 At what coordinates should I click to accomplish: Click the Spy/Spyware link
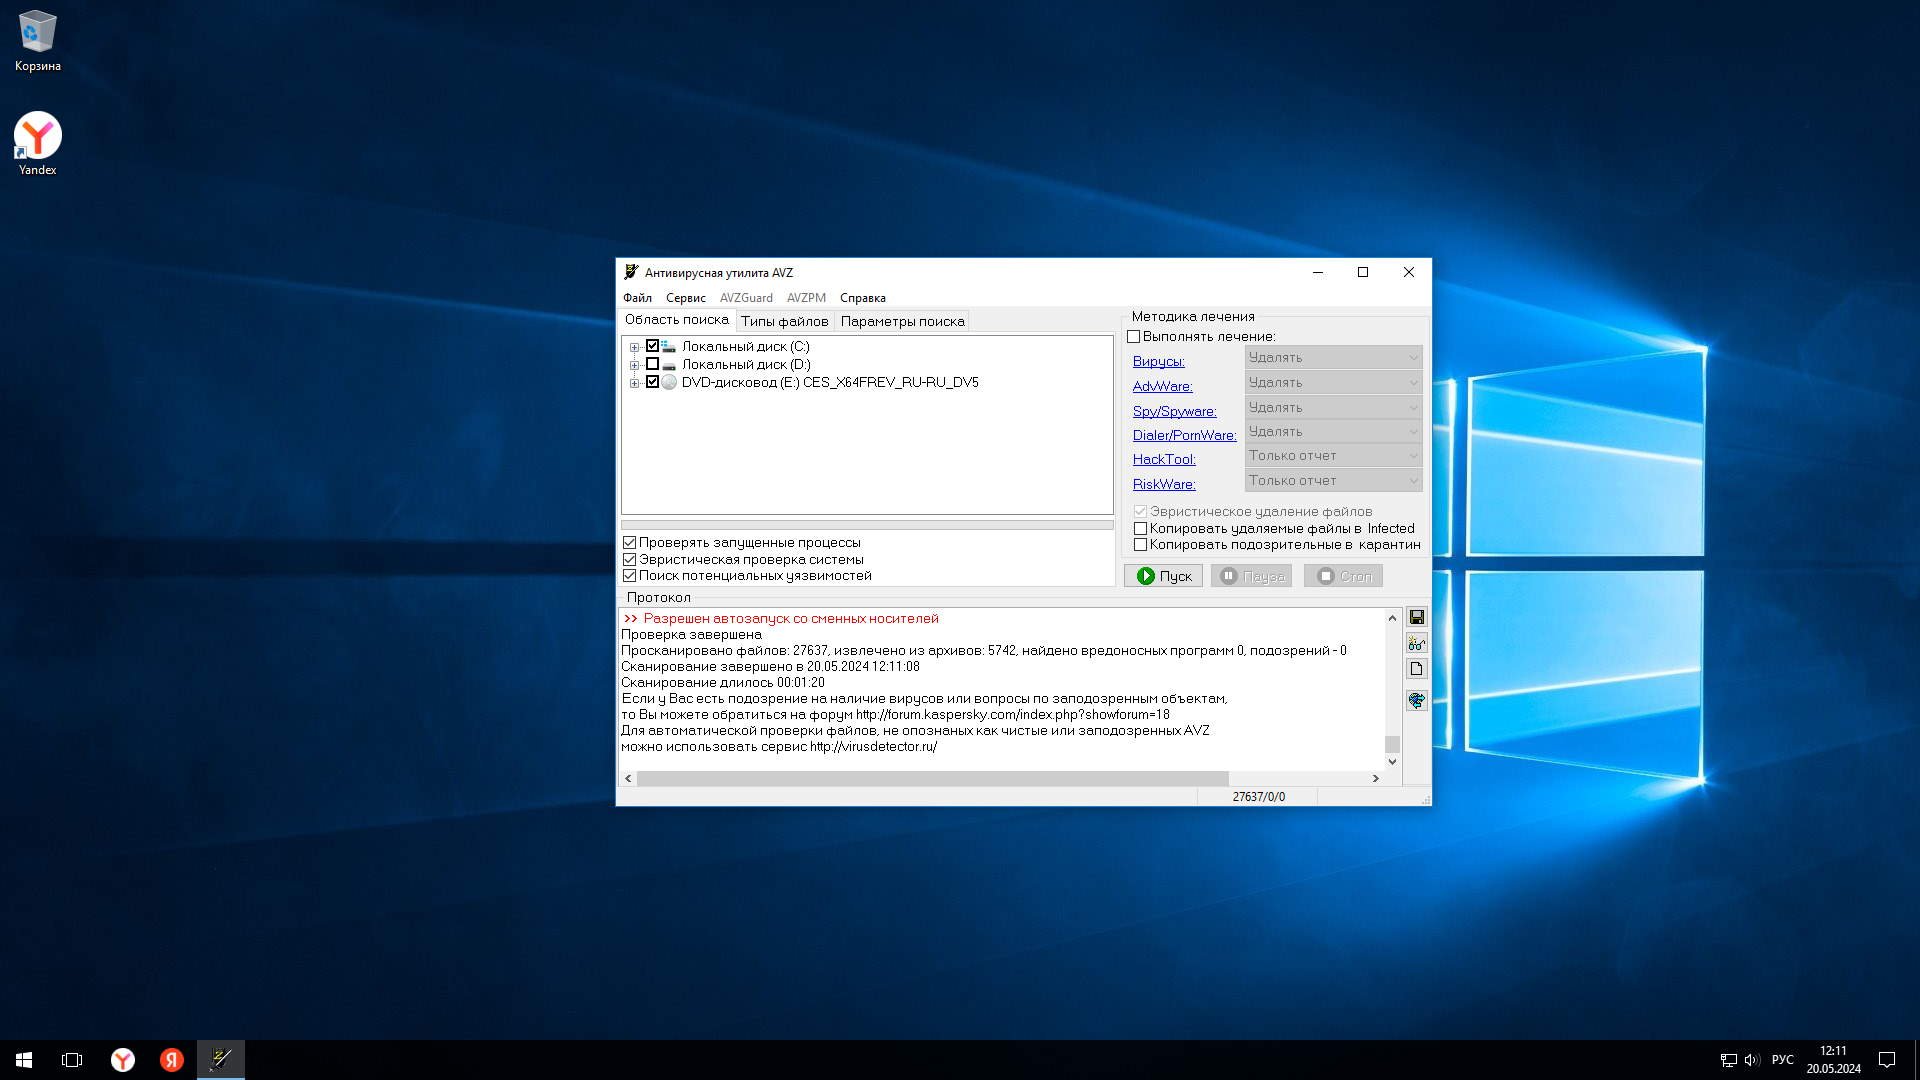point(1174,411)
